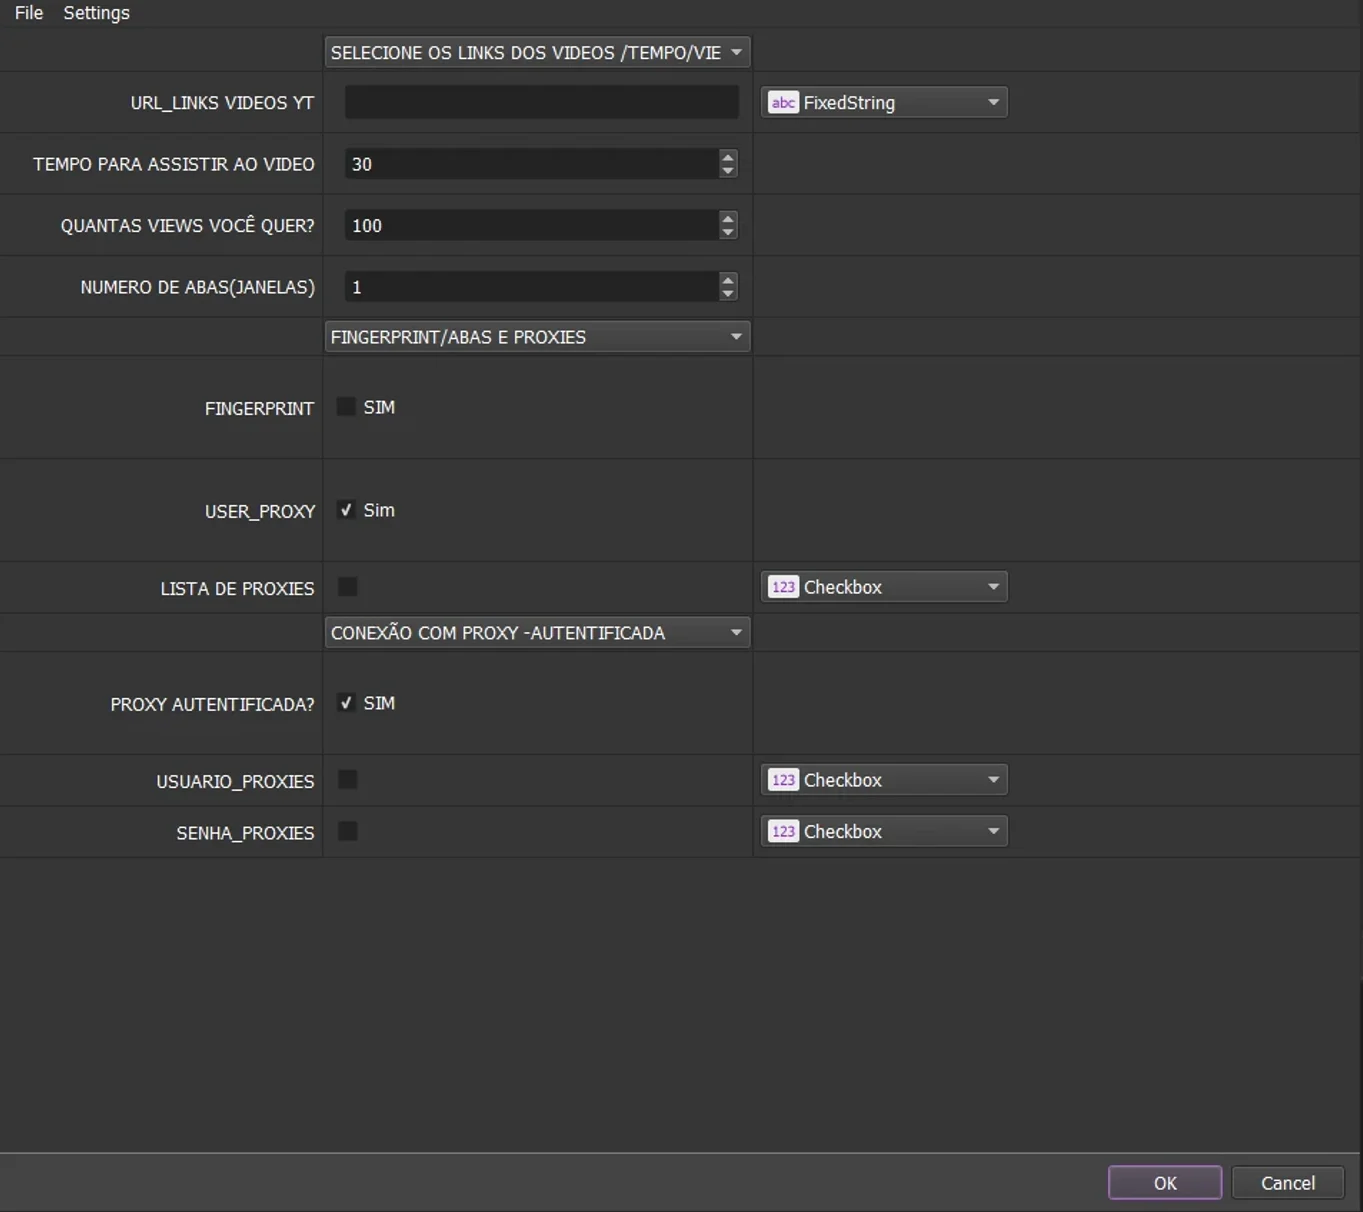Open the SELECIONE OS LINKS DOS VIDEOS dropdown
The width and height of the screenshot is (1363, 1212).
pyautogui.click(x=537, y=52)
